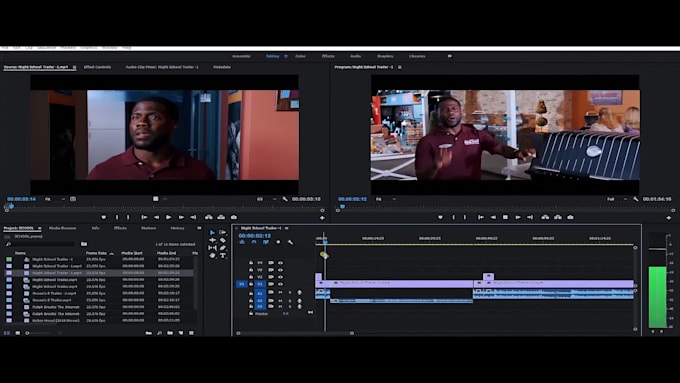Open timeline sequence panel menu
The image size is (680, 383).
tap(287, 228)
